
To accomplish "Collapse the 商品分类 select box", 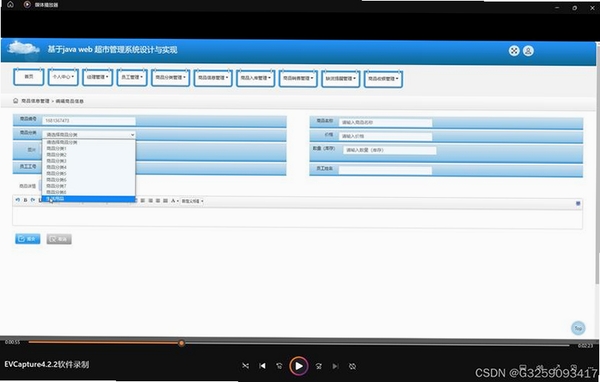I will [89, 135].
